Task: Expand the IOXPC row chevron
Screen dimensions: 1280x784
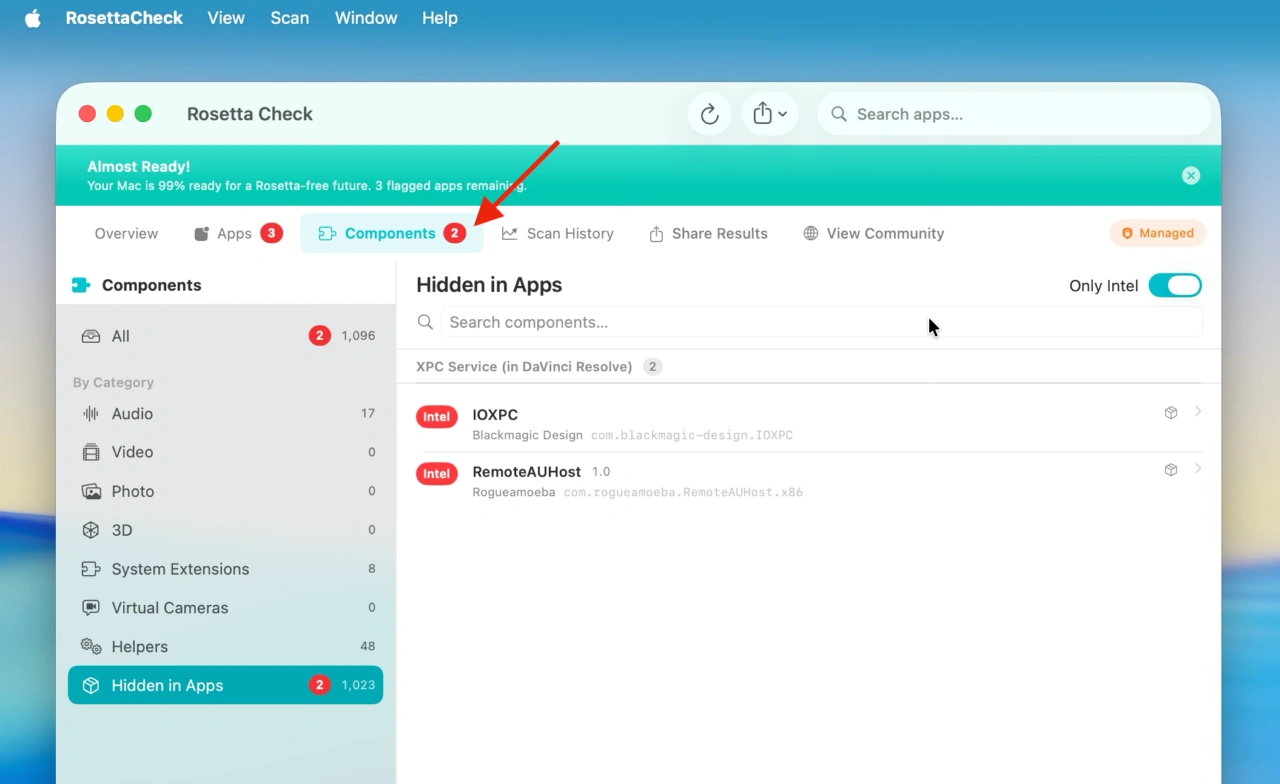Action: [x=1198, y=412]
